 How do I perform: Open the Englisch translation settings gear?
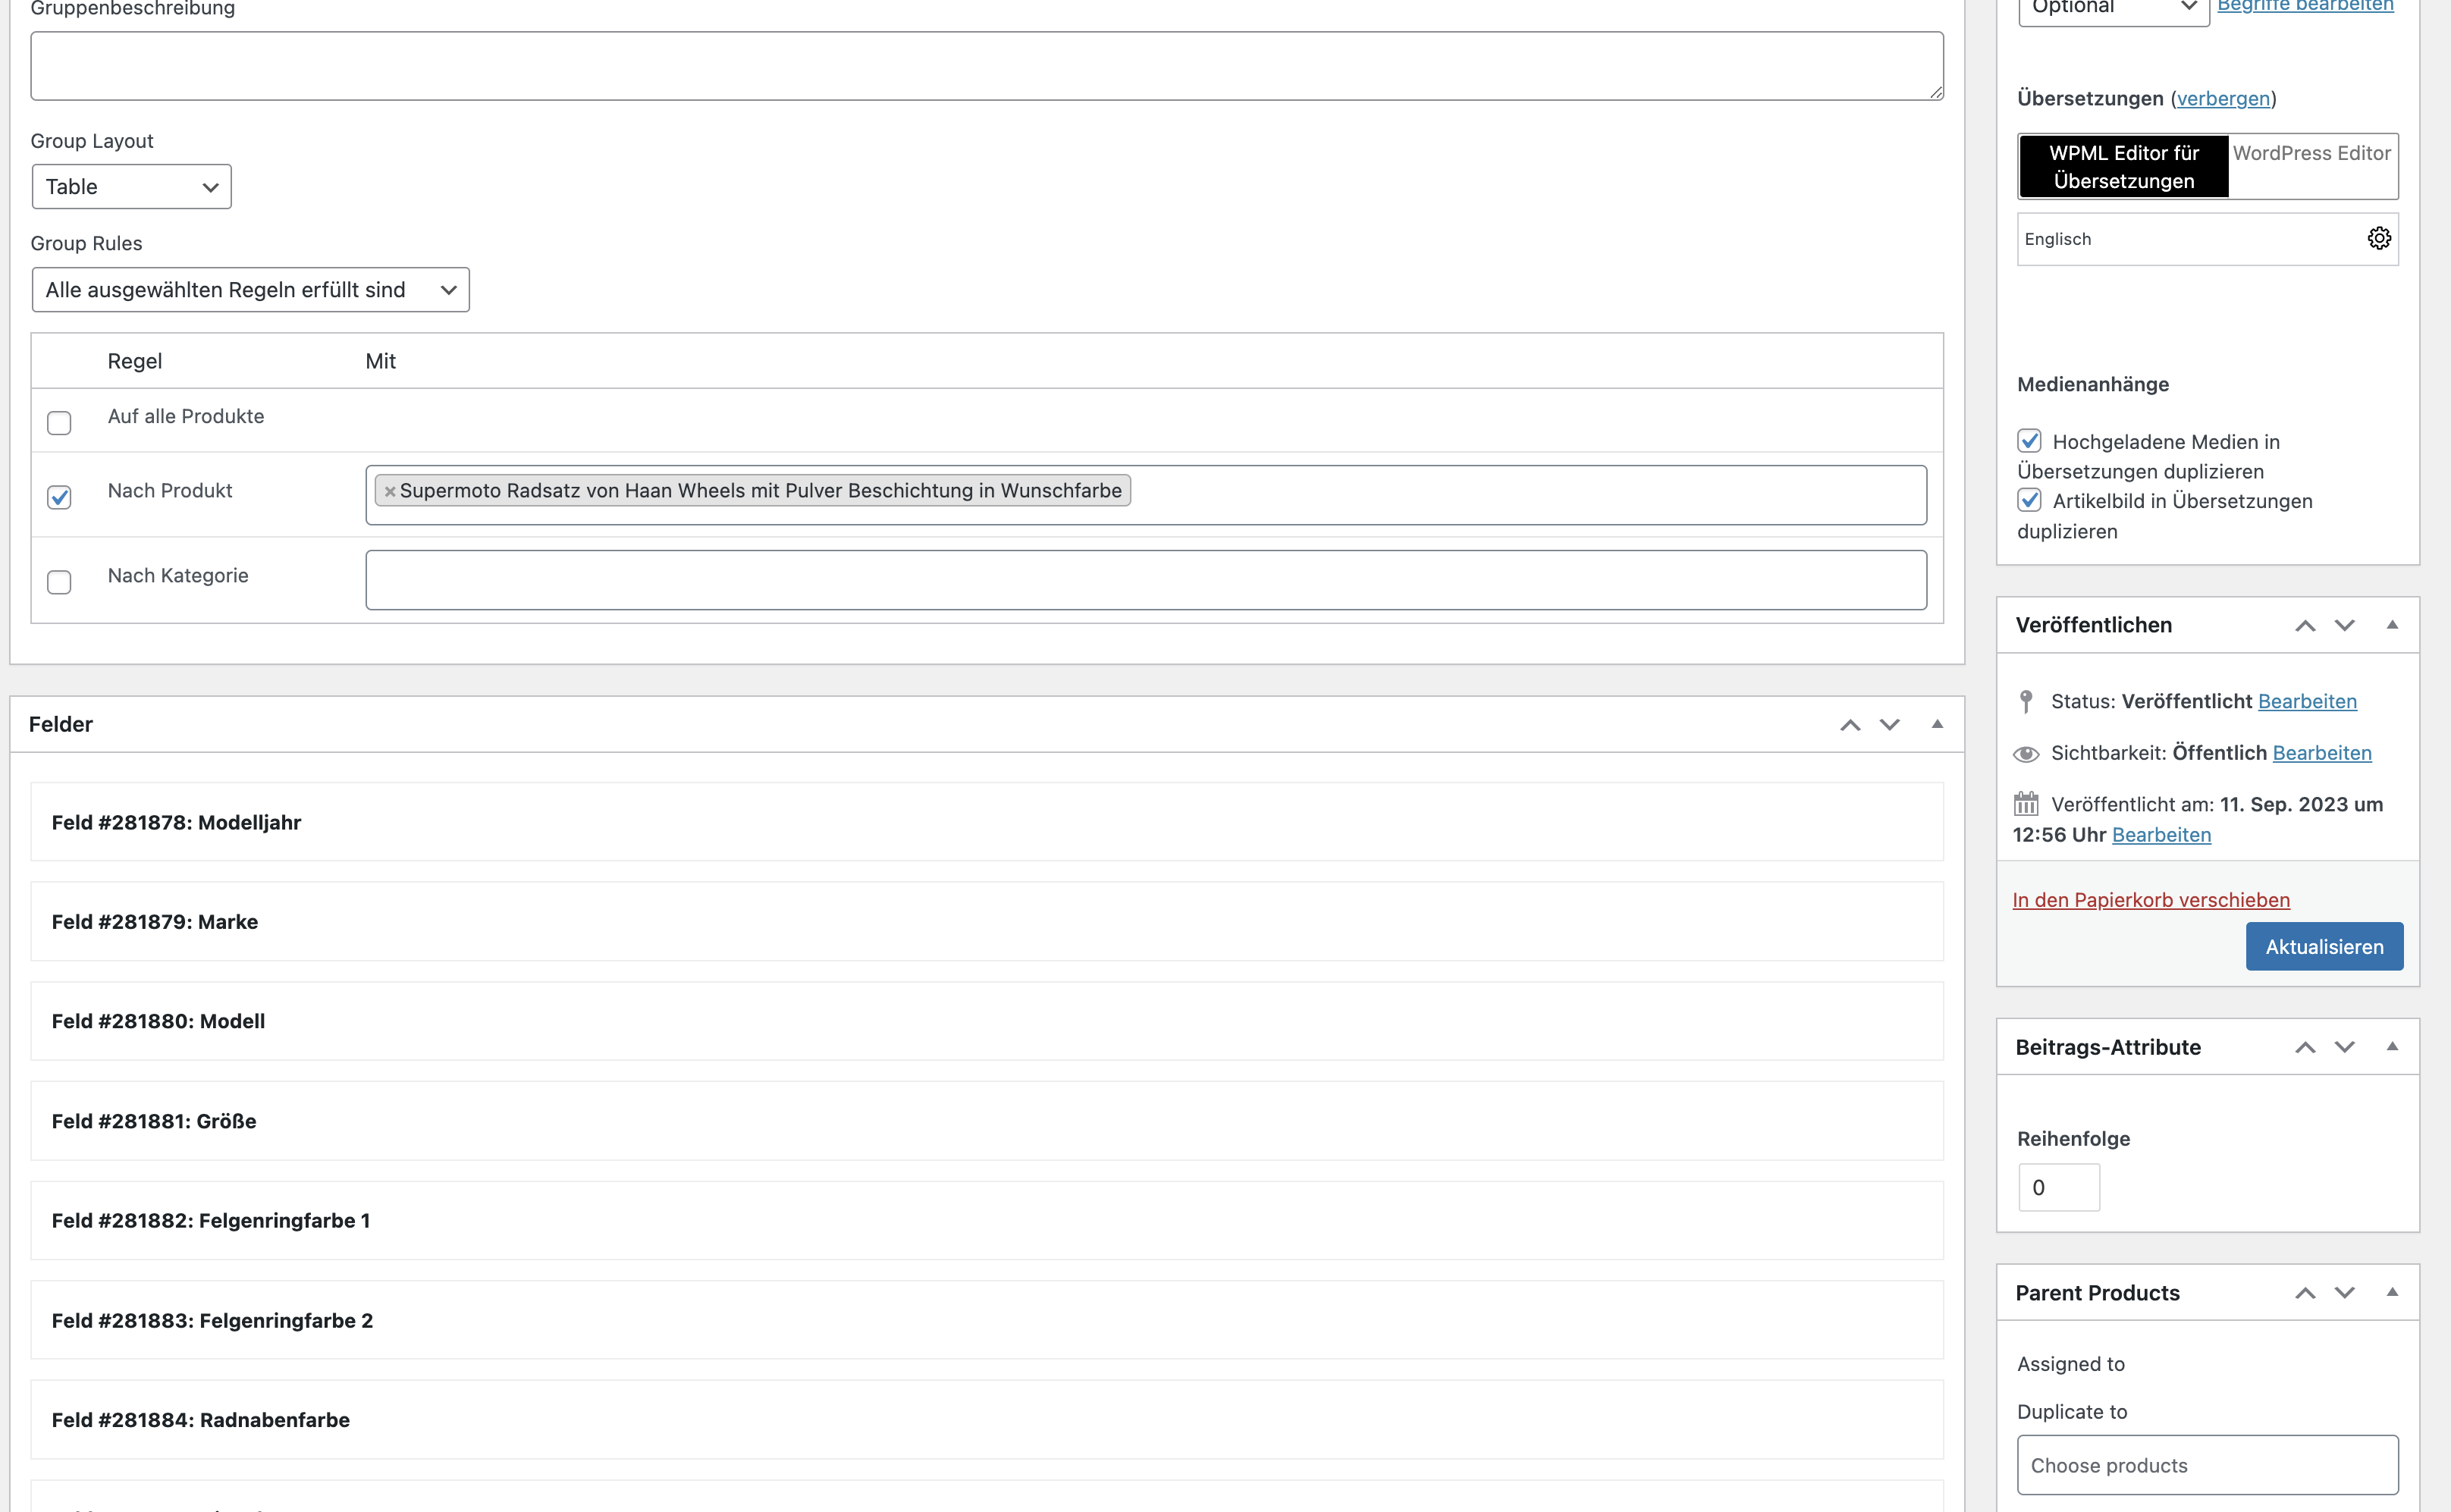2378,238
